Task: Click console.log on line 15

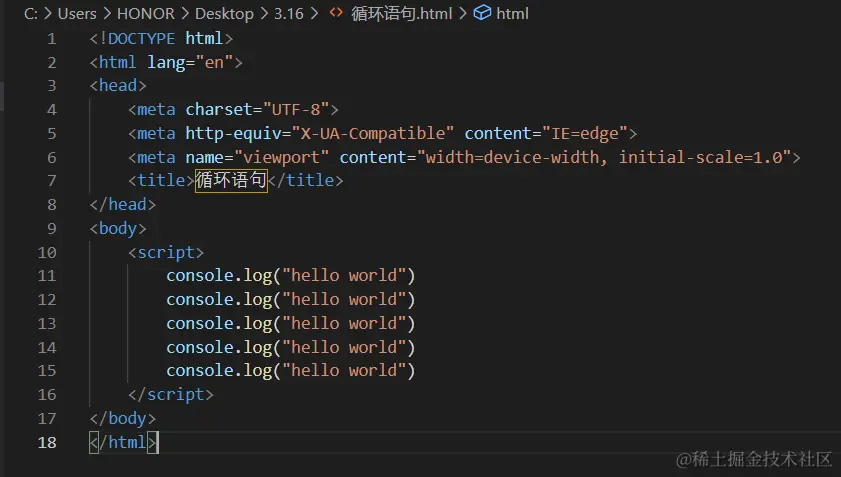Action: pyautogui.click(x=219, y=371)
